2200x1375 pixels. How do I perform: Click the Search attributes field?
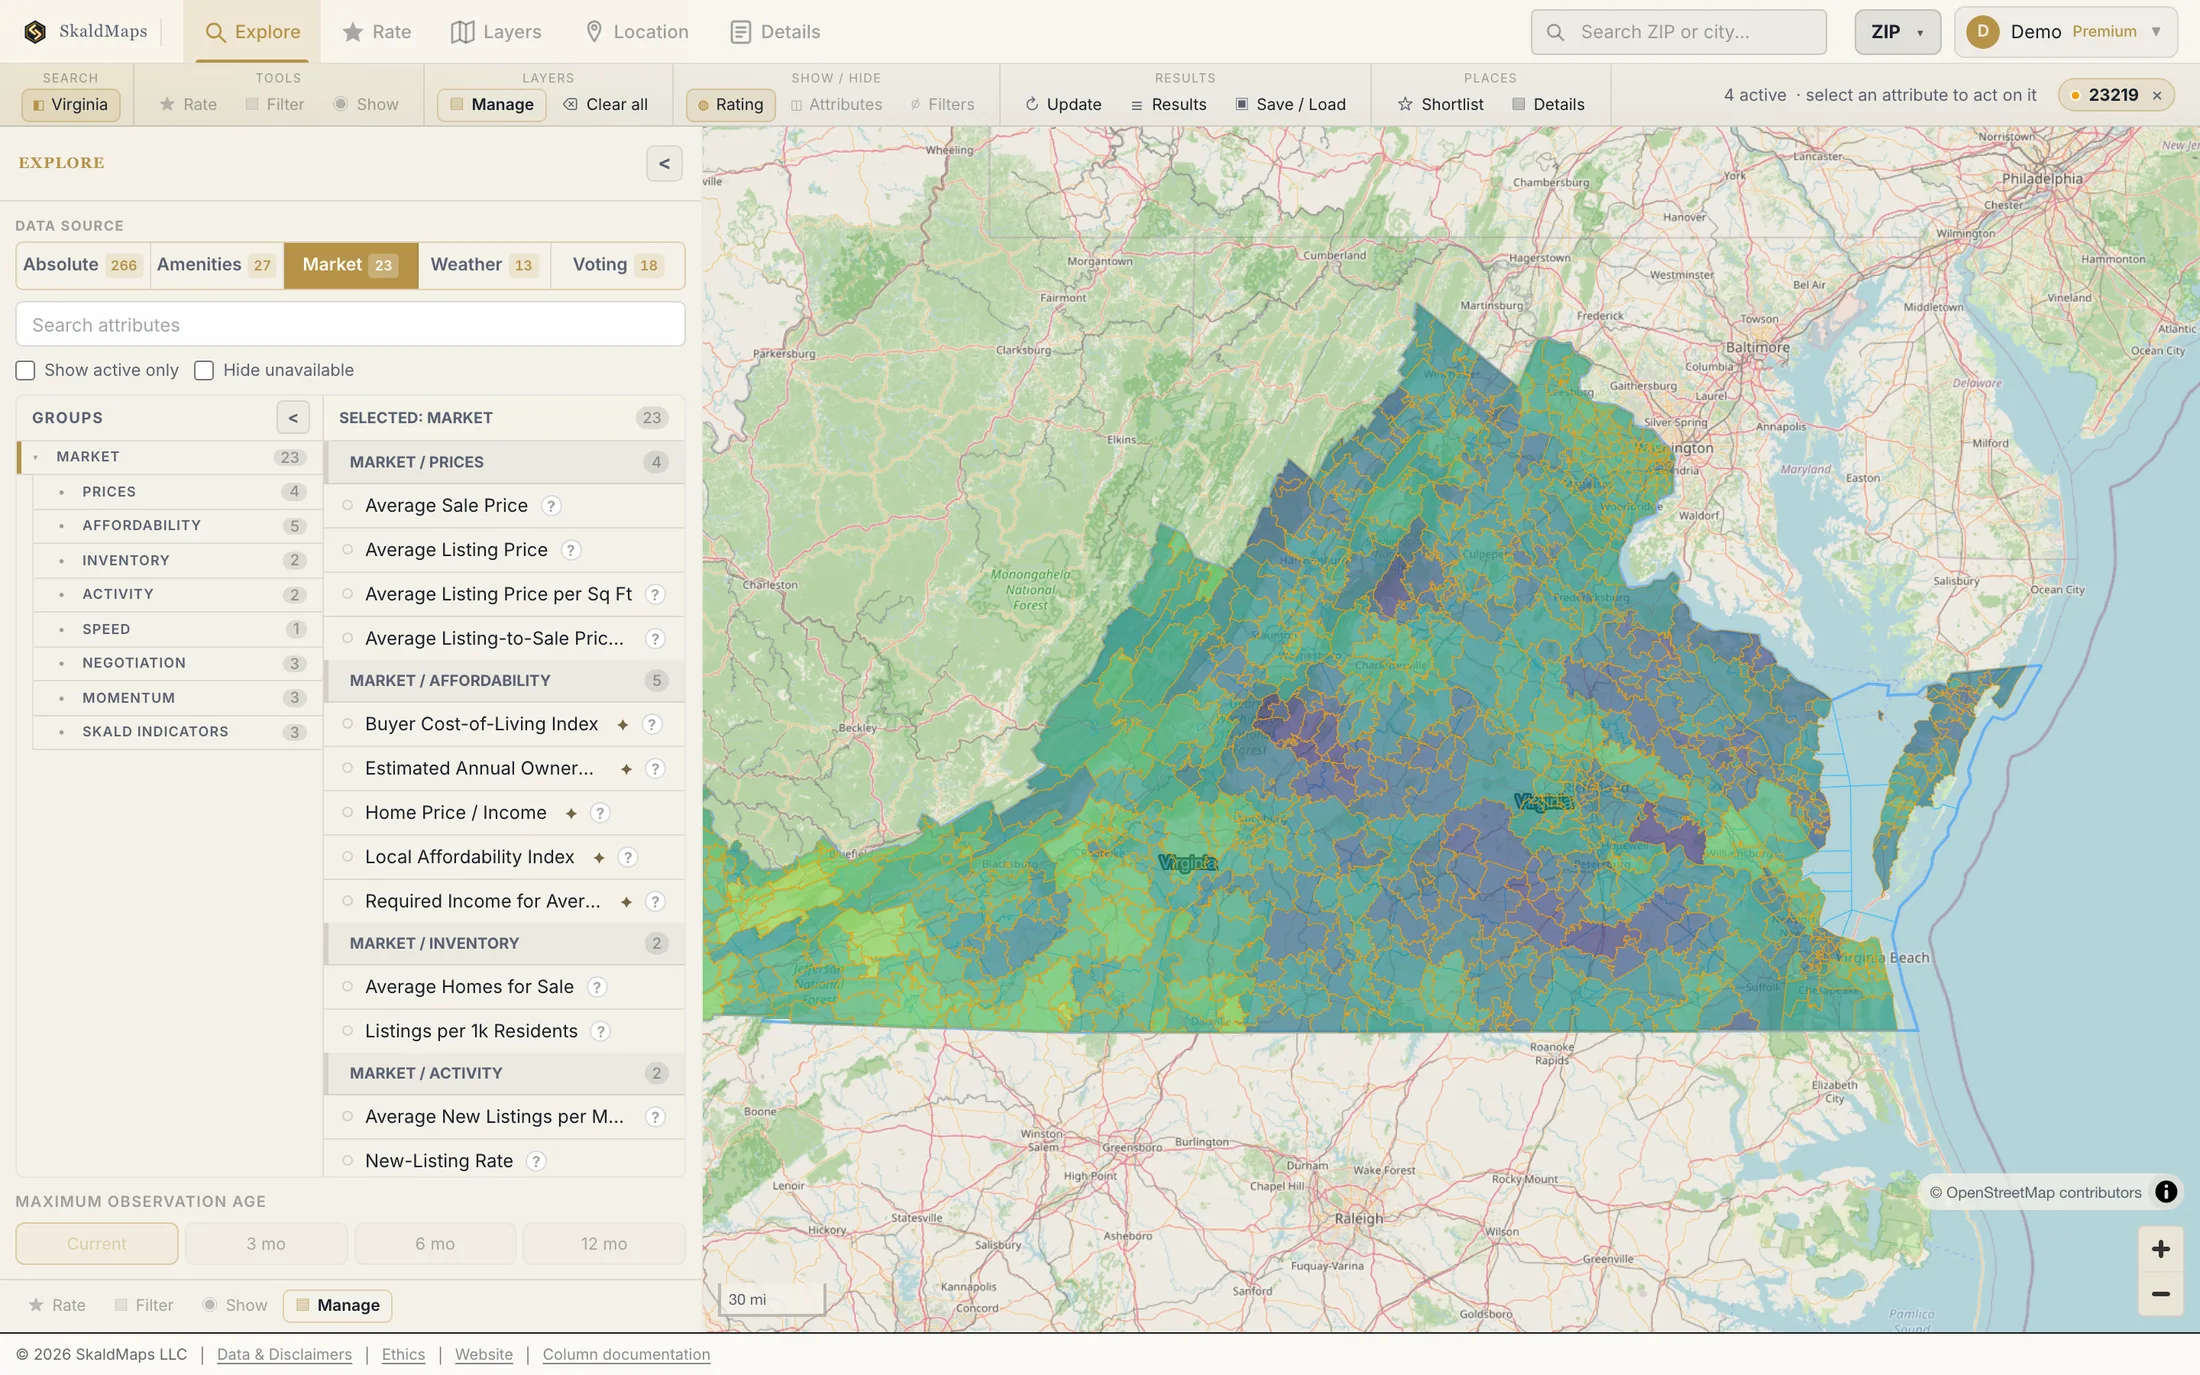pos(350,325)
